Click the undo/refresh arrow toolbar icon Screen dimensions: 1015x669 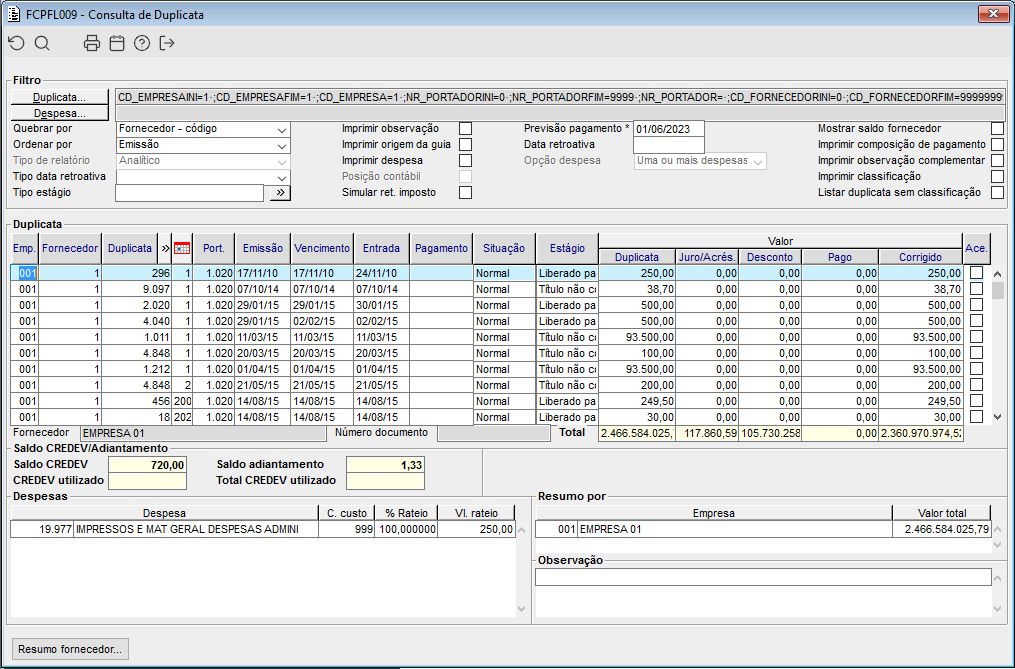pyautogui.click(x=16, y=43)
